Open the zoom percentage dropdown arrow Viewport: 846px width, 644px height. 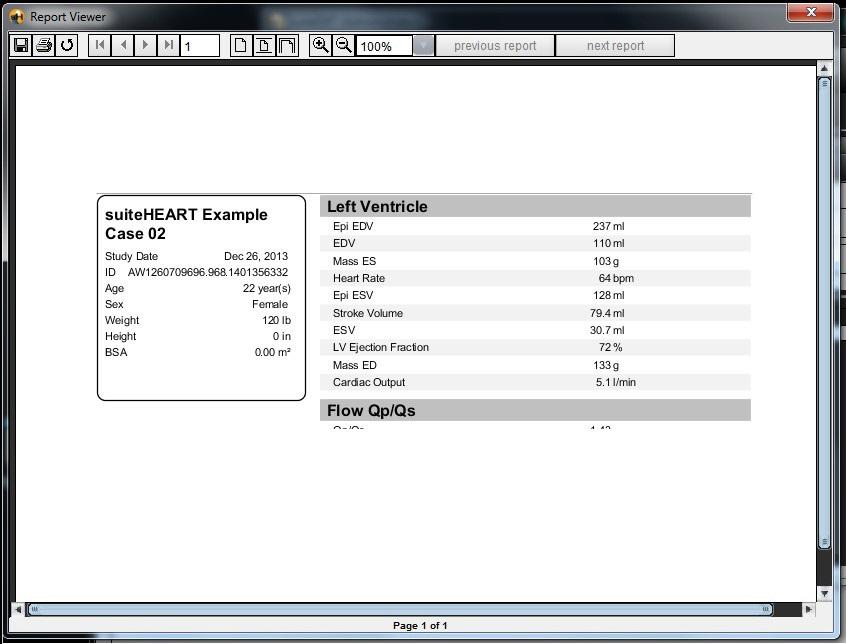click(x=424, y=46)
